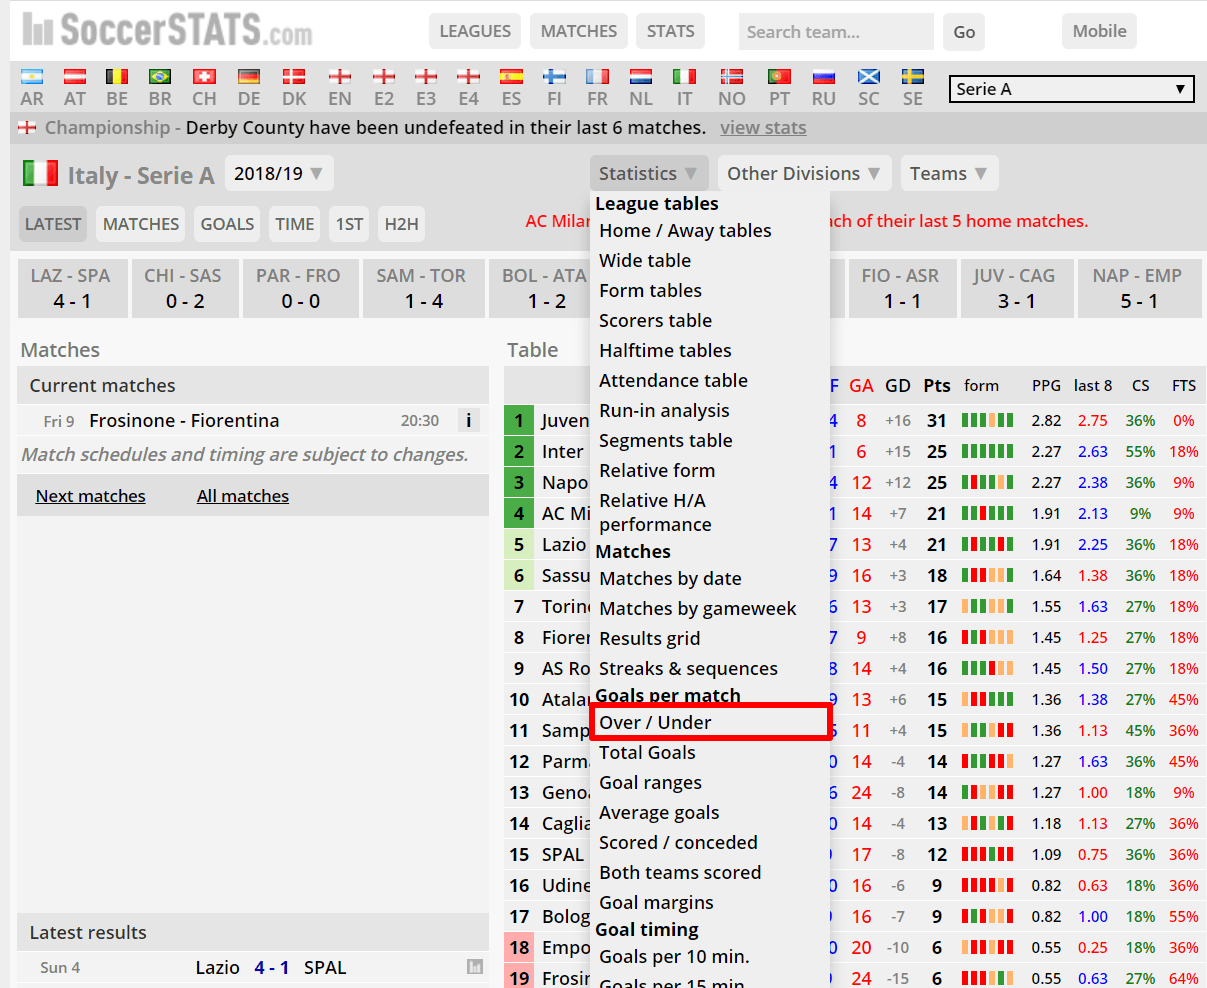Select Both teams scored menu entry

pos(680,872)
